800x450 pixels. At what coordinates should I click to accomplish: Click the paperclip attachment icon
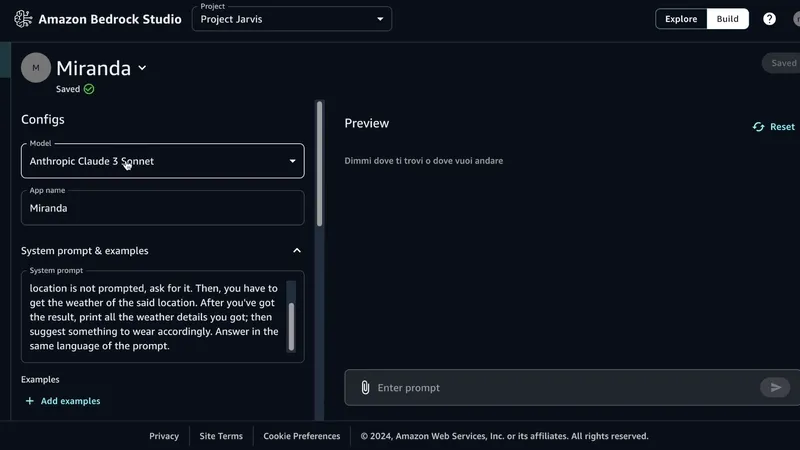click(365, 388)
